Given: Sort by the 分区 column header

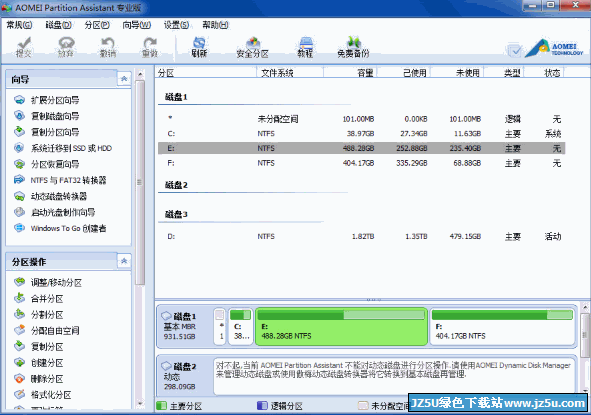Looking at the screenshot, I should tap(206, 73).
